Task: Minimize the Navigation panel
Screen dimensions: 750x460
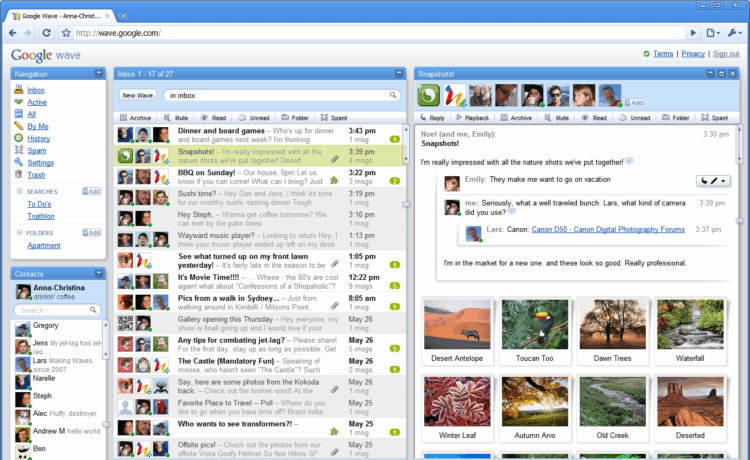Action: pyautogui.click(x=99, y=73)
